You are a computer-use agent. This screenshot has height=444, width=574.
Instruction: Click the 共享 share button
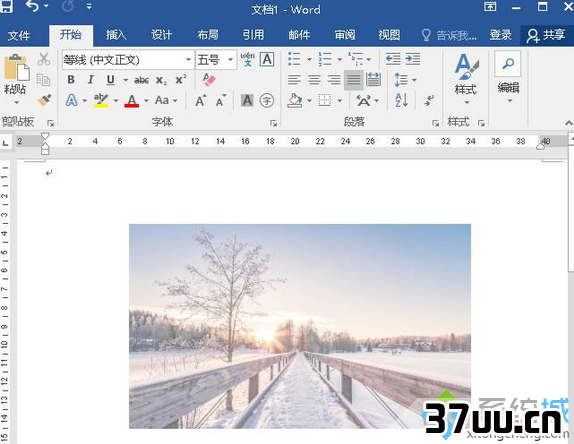click(x=546, y=35)
